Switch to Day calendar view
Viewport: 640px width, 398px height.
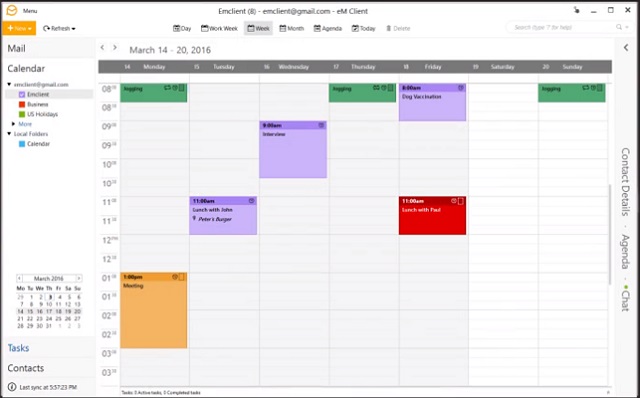click(182, 28)
